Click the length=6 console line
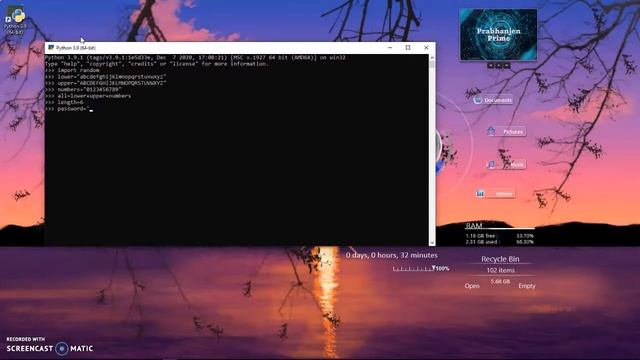 point(64,102)
